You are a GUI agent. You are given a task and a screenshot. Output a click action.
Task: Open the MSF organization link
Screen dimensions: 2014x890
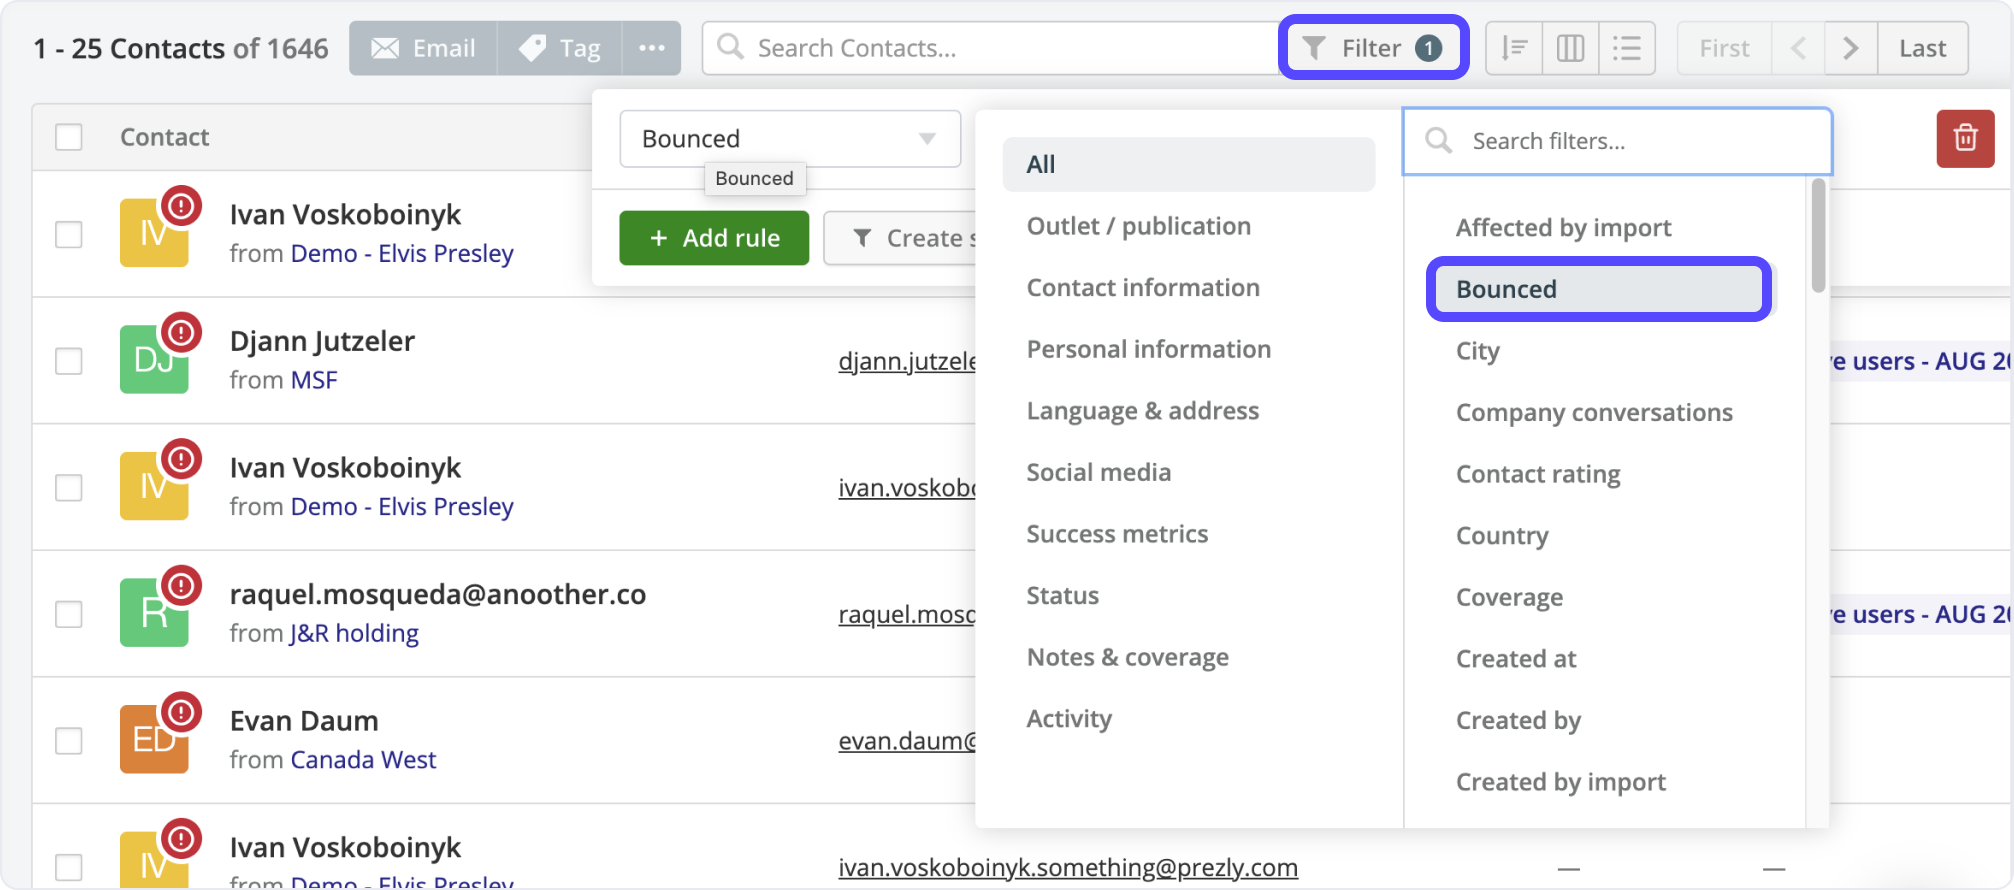click(314, 380)
